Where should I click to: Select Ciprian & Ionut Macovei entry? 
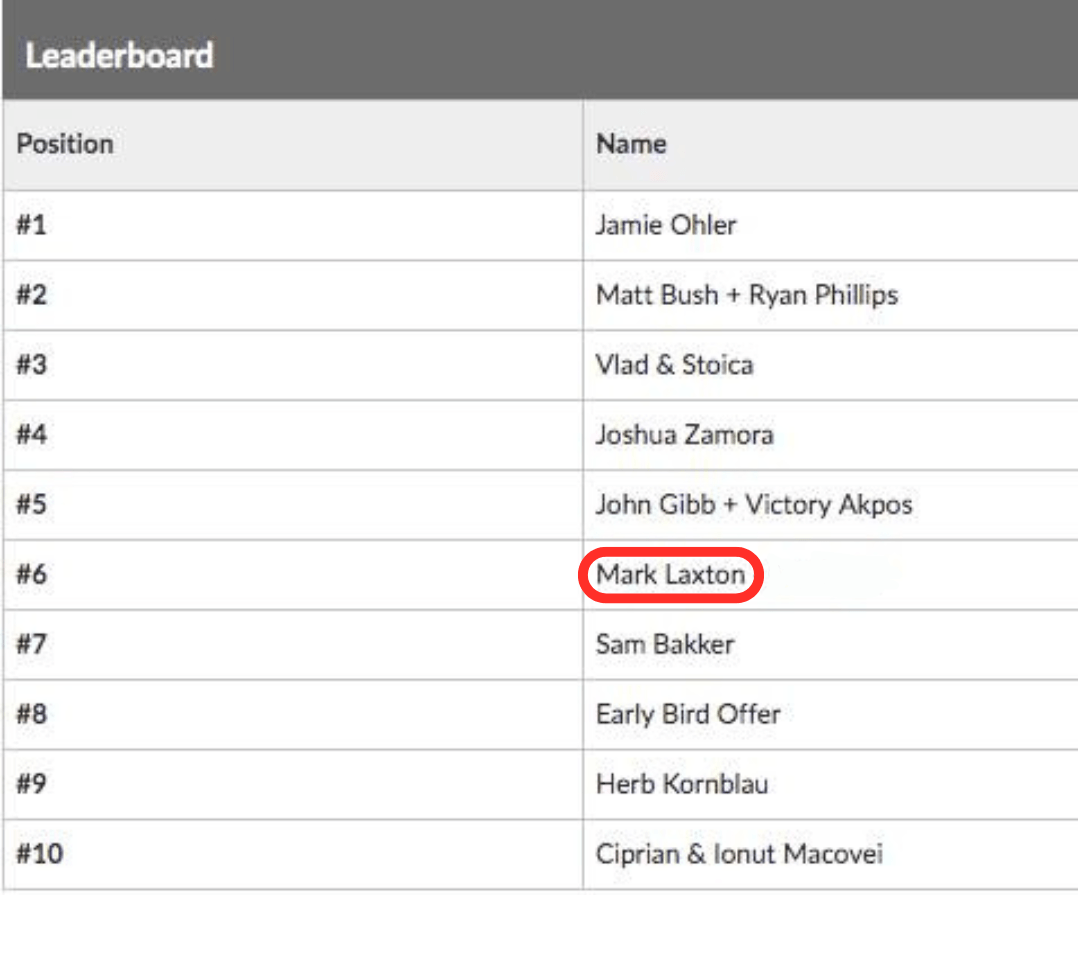tap(739, 855)
